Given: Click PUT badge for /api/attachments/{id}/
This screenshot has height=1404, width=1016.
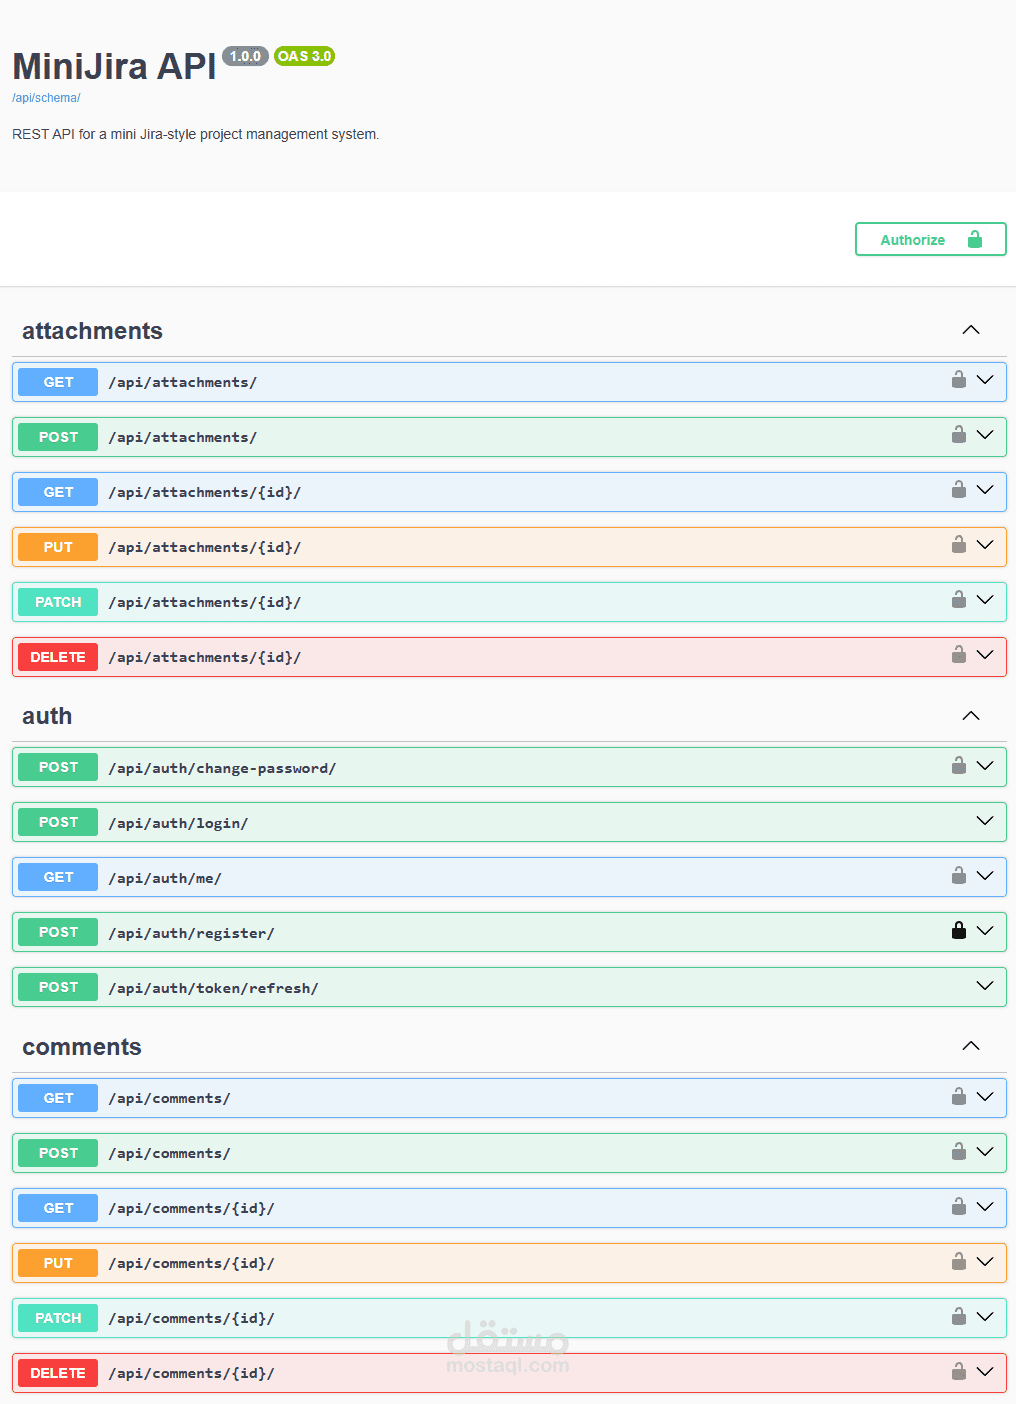Looking at the screenshot, I should coord(58,547).
